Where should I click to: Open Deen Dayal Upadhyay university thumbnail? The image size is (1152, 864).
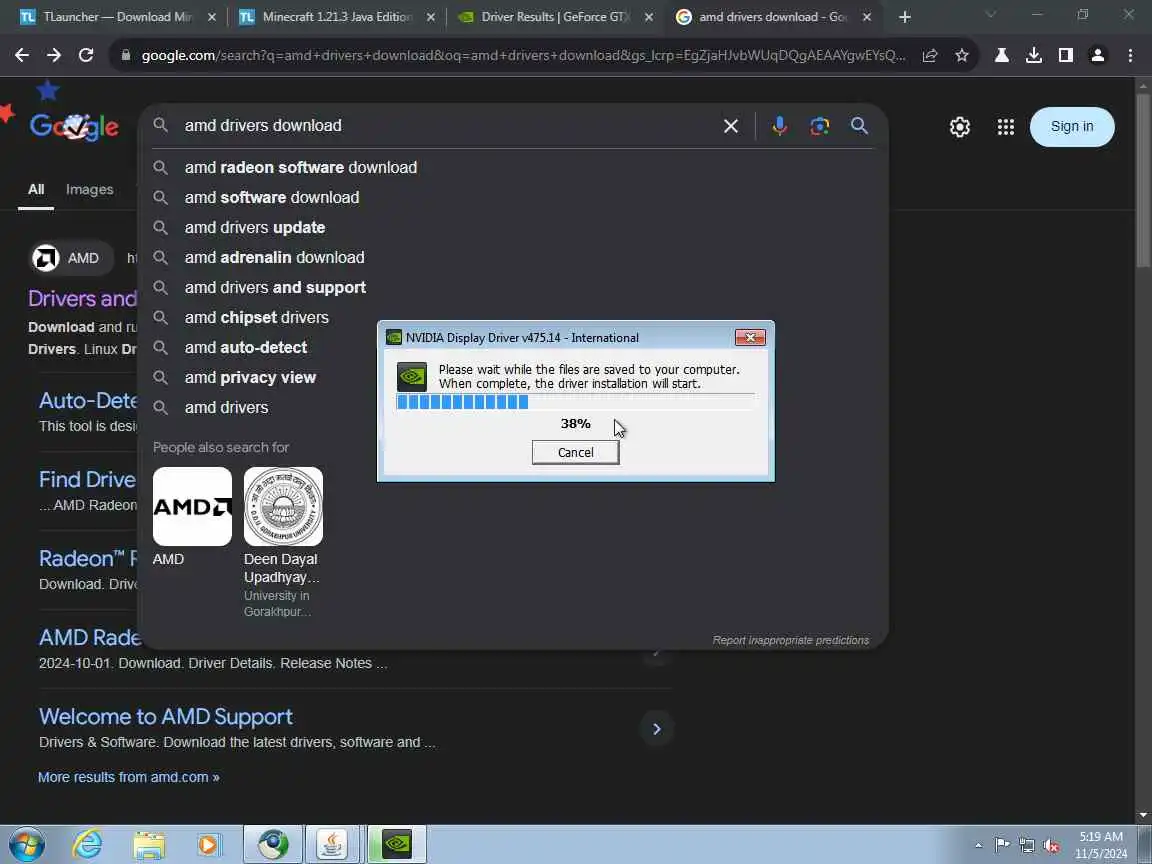[283, 506]
